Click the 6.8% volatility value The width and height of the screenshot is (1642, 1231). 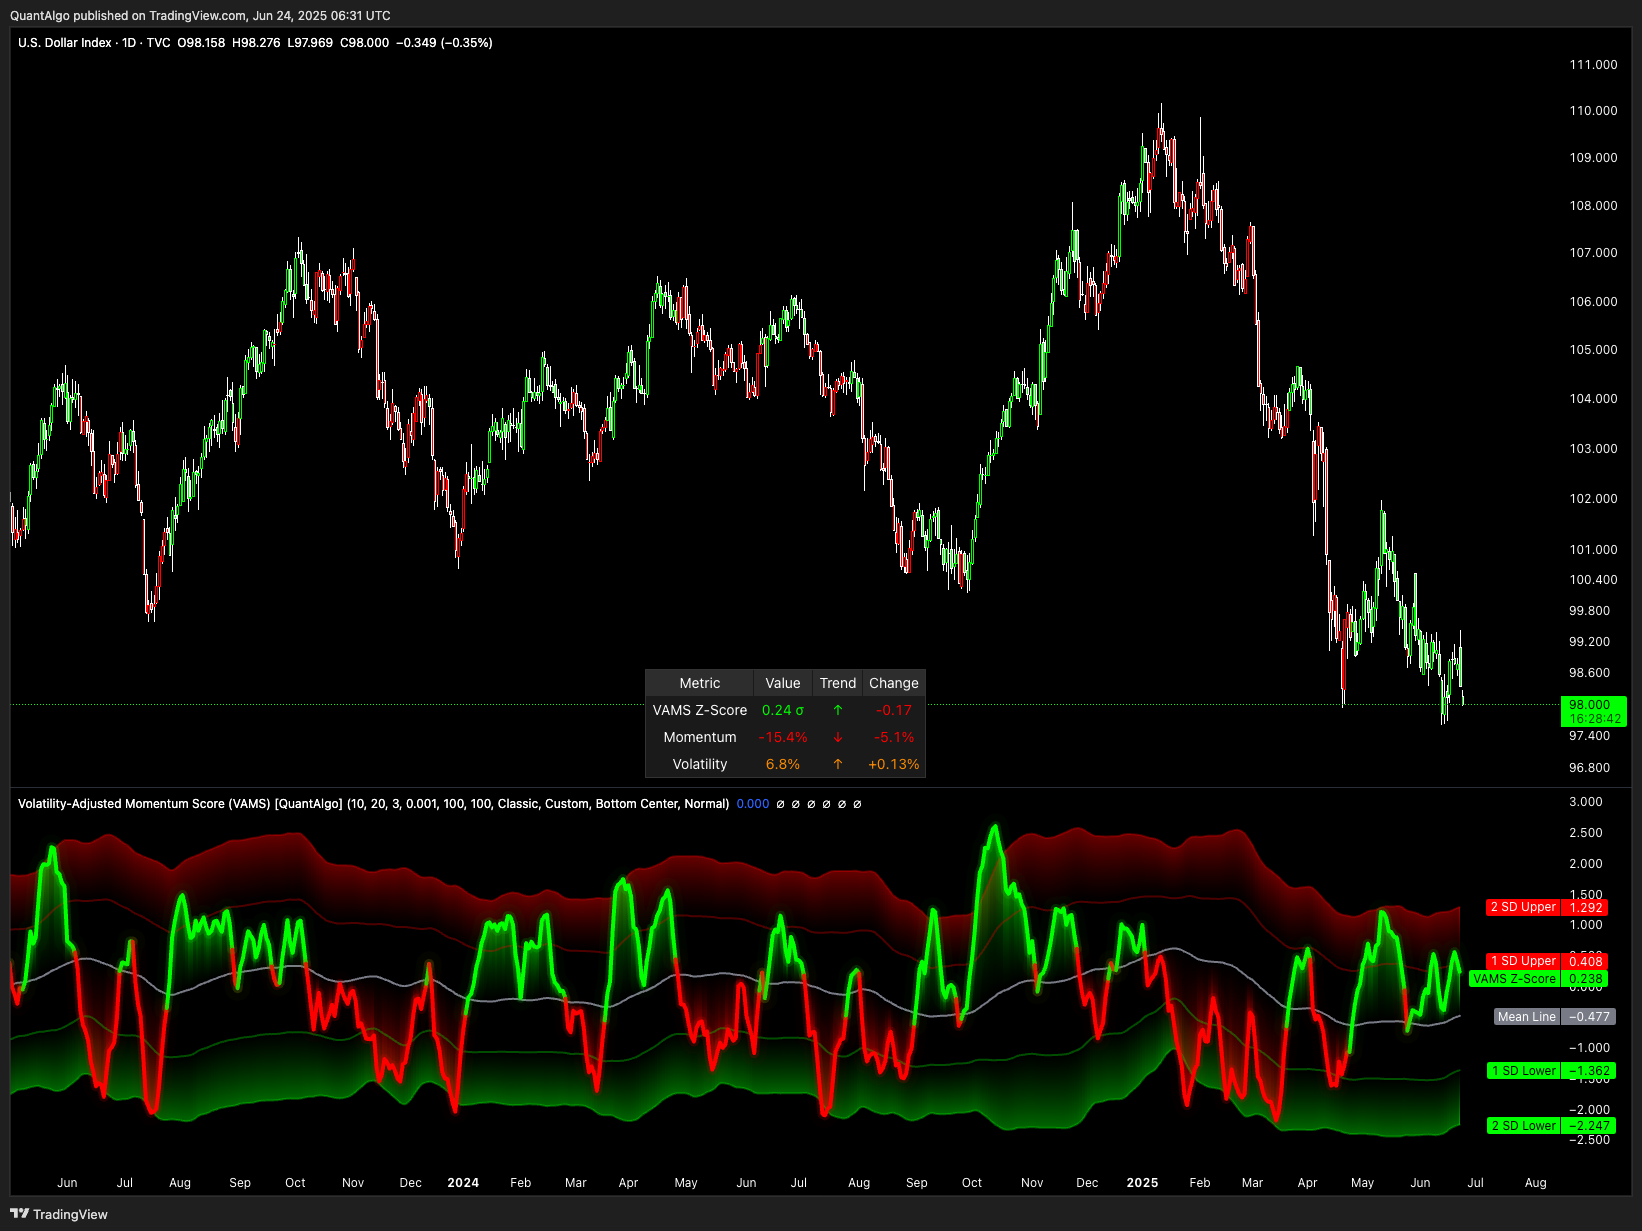point(783,764)
